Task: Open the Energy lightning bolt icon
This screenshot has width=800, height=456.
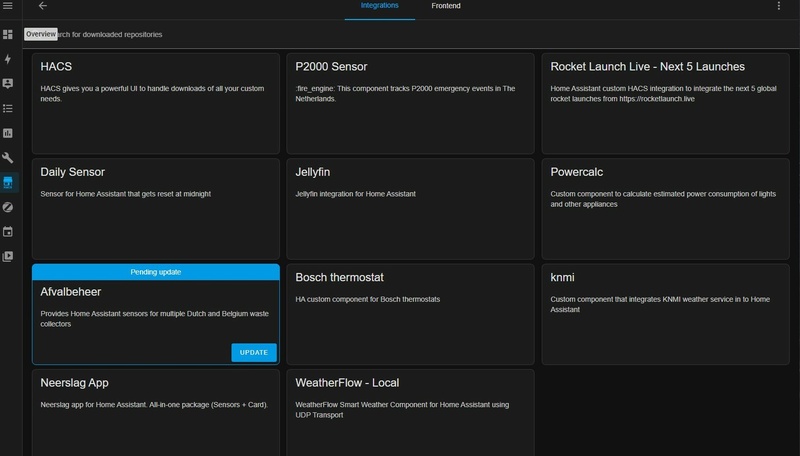Action: (8, 60)
